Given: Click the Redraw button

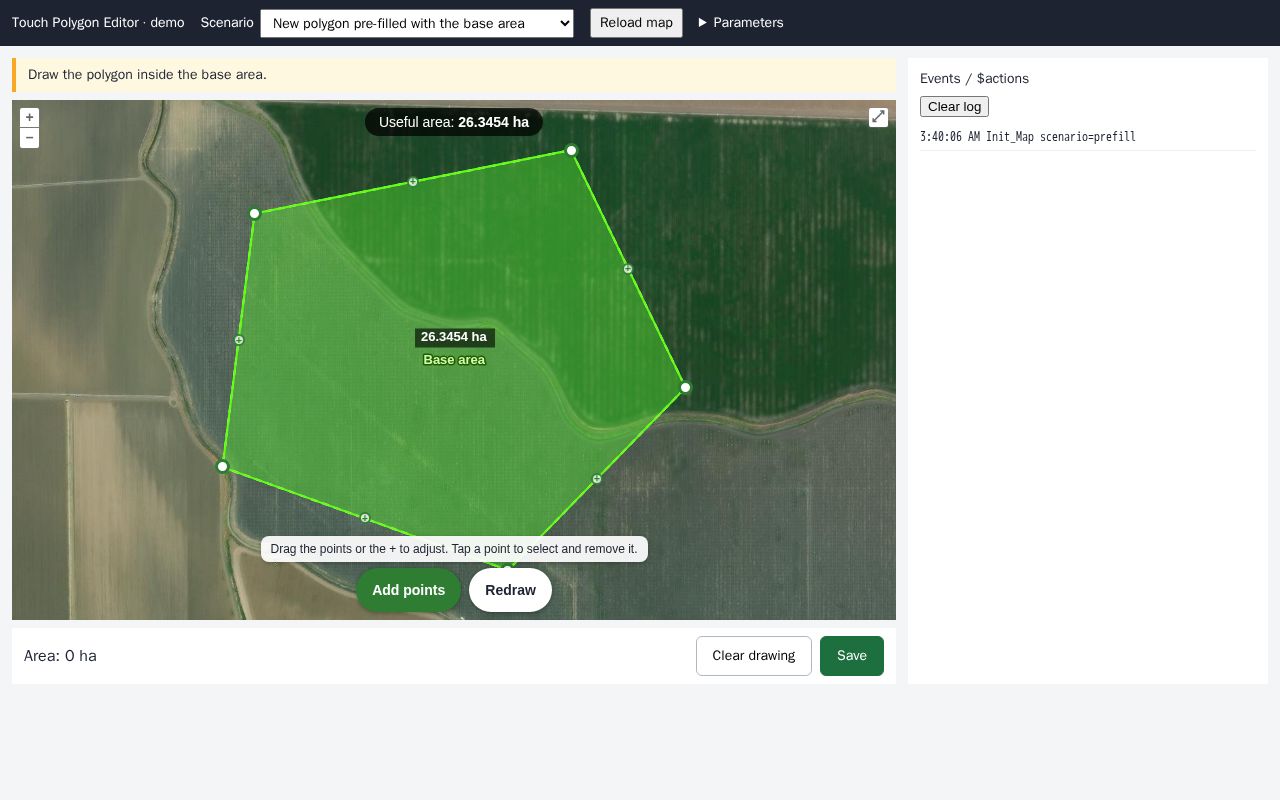Looking at the screenshot, I should click(x=510, y=590).
